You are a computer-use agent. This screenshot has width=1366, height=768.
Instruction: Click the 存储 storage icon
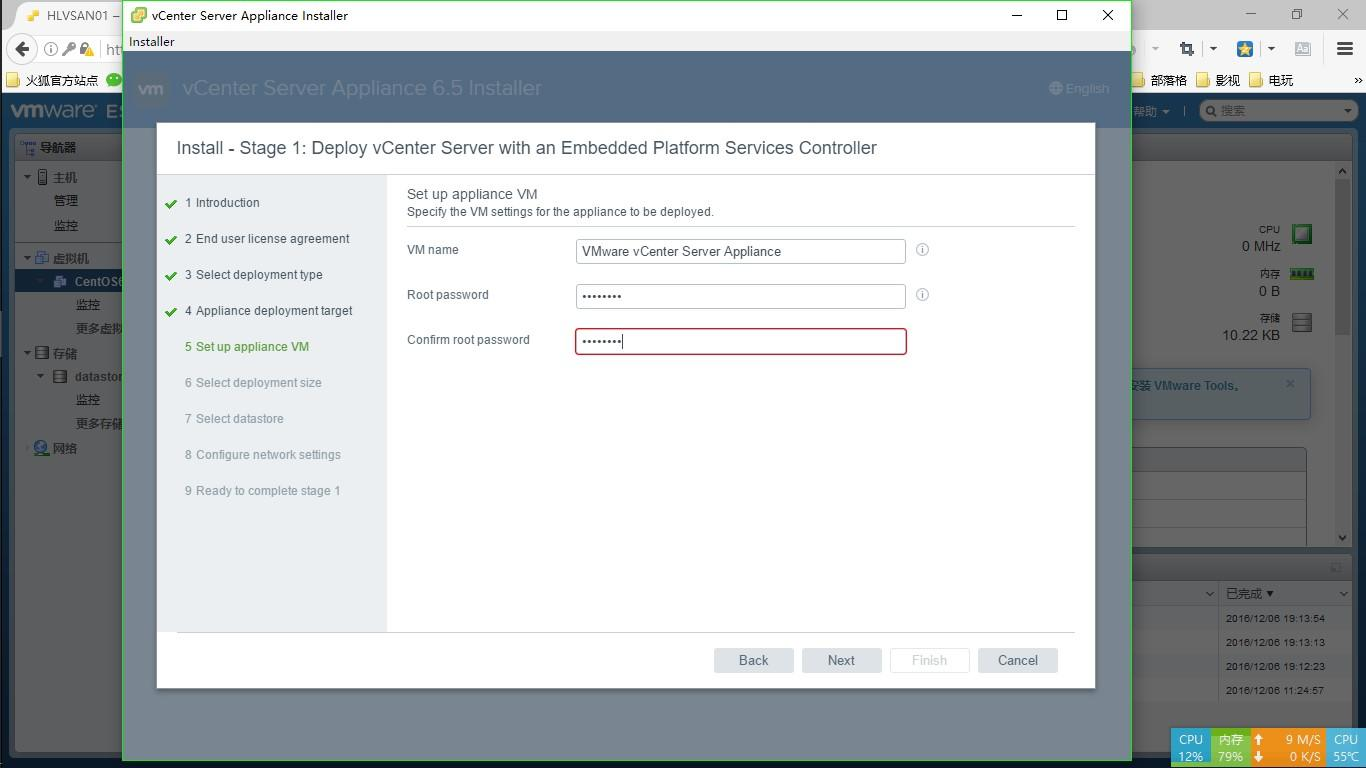(42, 353)
